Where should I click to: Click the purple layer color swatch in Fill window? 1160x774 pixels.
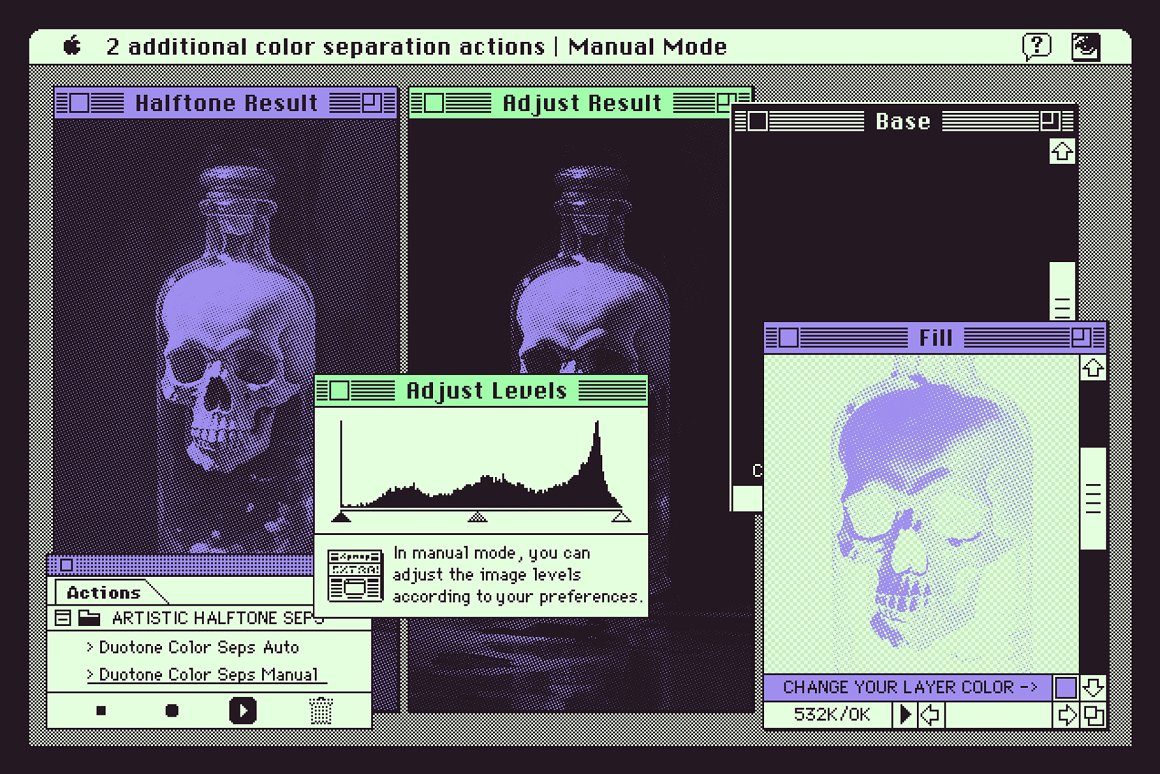[x=1066, y=688]
